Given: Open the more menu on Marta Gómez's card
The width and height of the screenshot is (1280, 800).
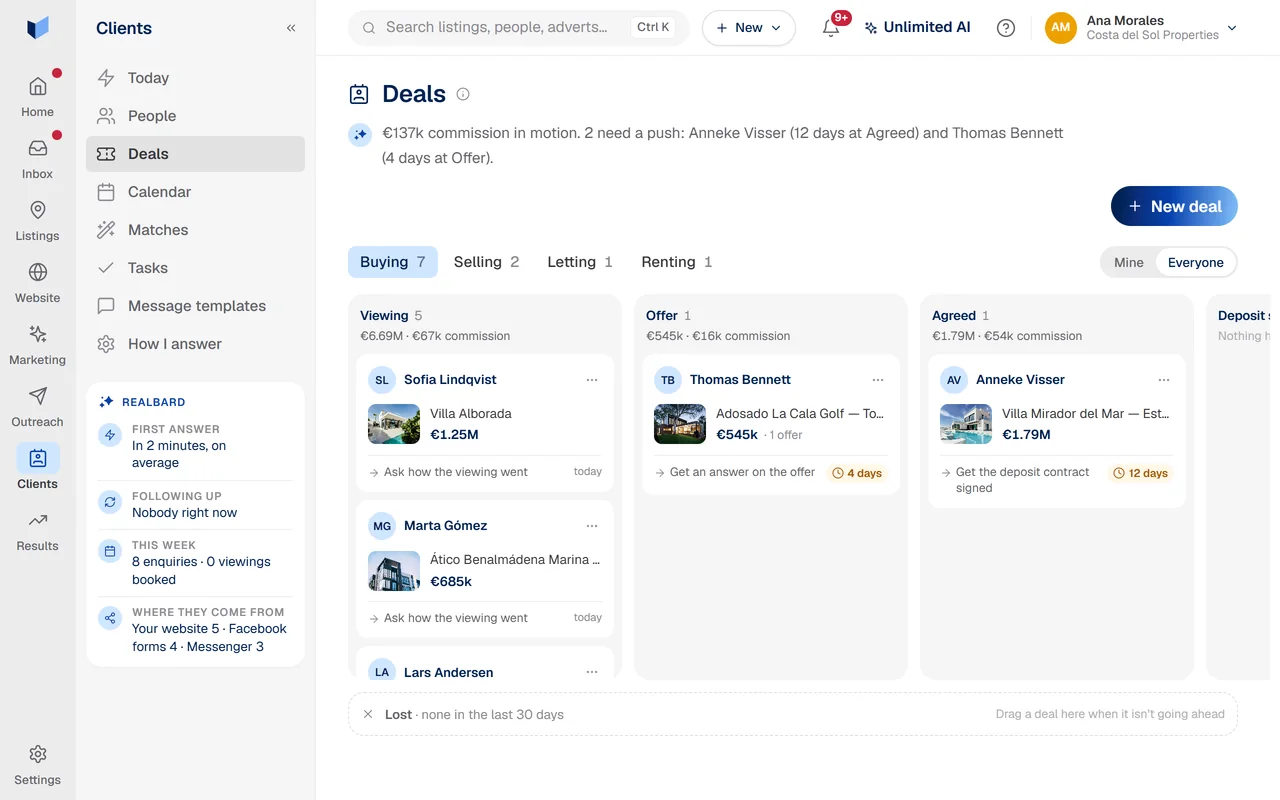Looking at the screenshot, I should point(592,526).
